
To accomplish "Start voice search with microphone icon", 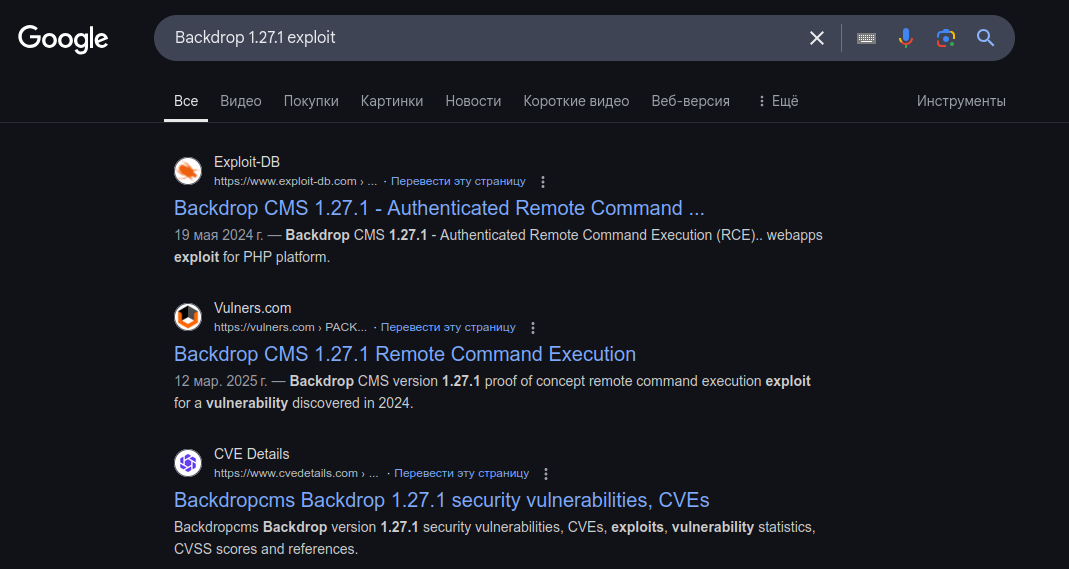I will (x=905, y=38).
